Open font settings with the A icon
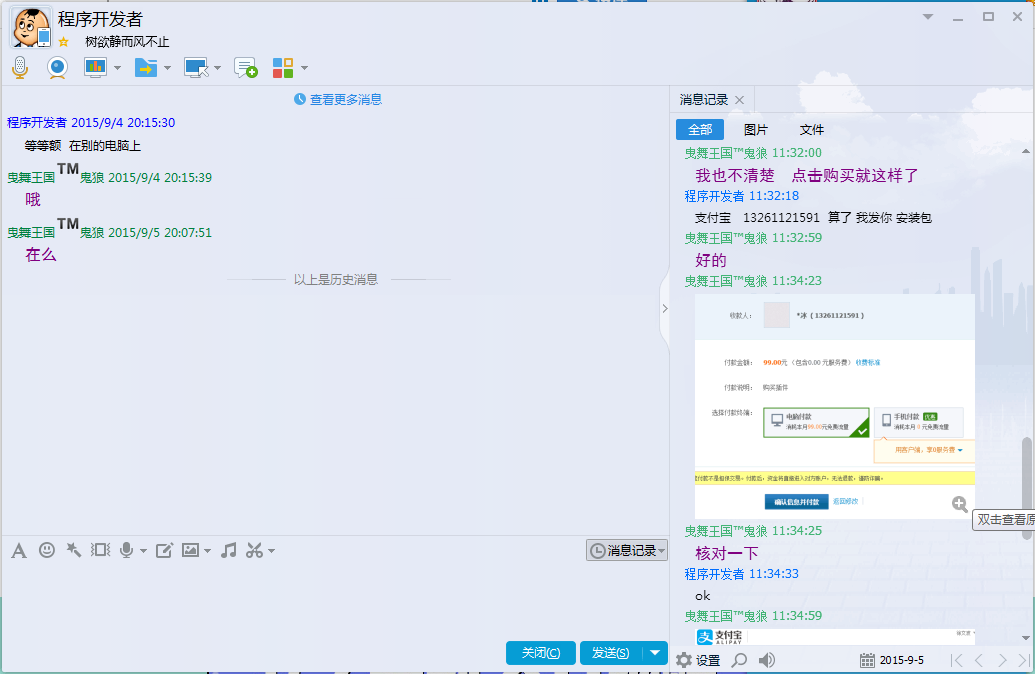This screenshot has width=1035, height=674. [x=18, y=550]
